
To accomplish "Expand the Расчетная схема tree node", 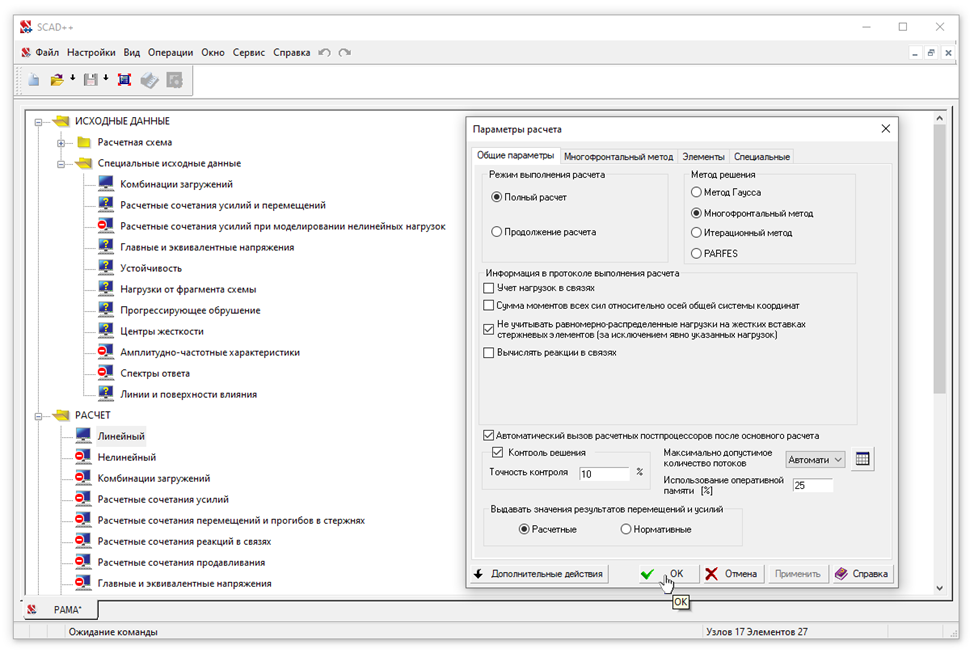I will [61, 143].
